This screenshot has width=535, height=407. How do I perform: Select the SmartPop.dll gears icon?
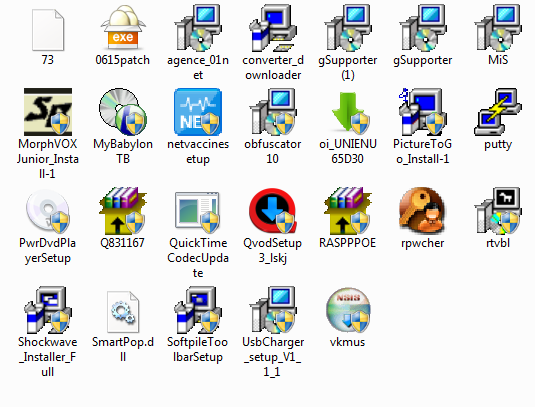(x=123, y=312)
